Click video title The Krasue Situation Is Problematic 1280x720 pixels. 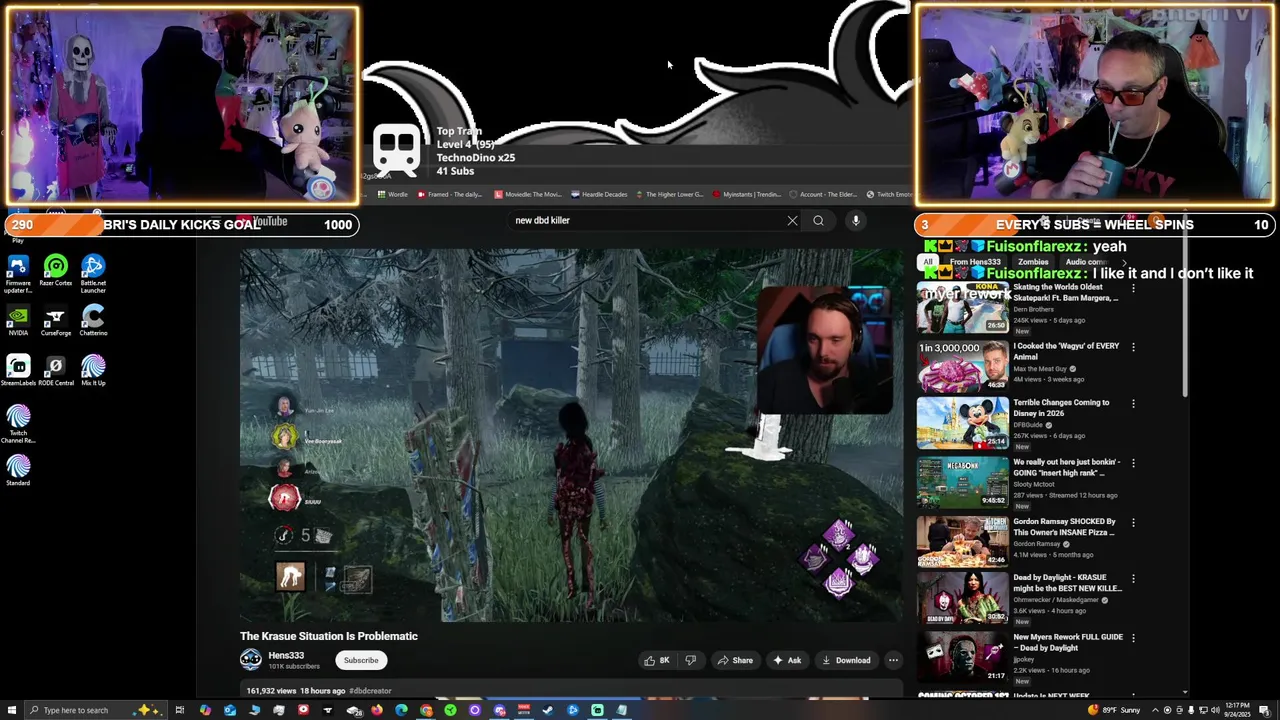pos(329,636)
